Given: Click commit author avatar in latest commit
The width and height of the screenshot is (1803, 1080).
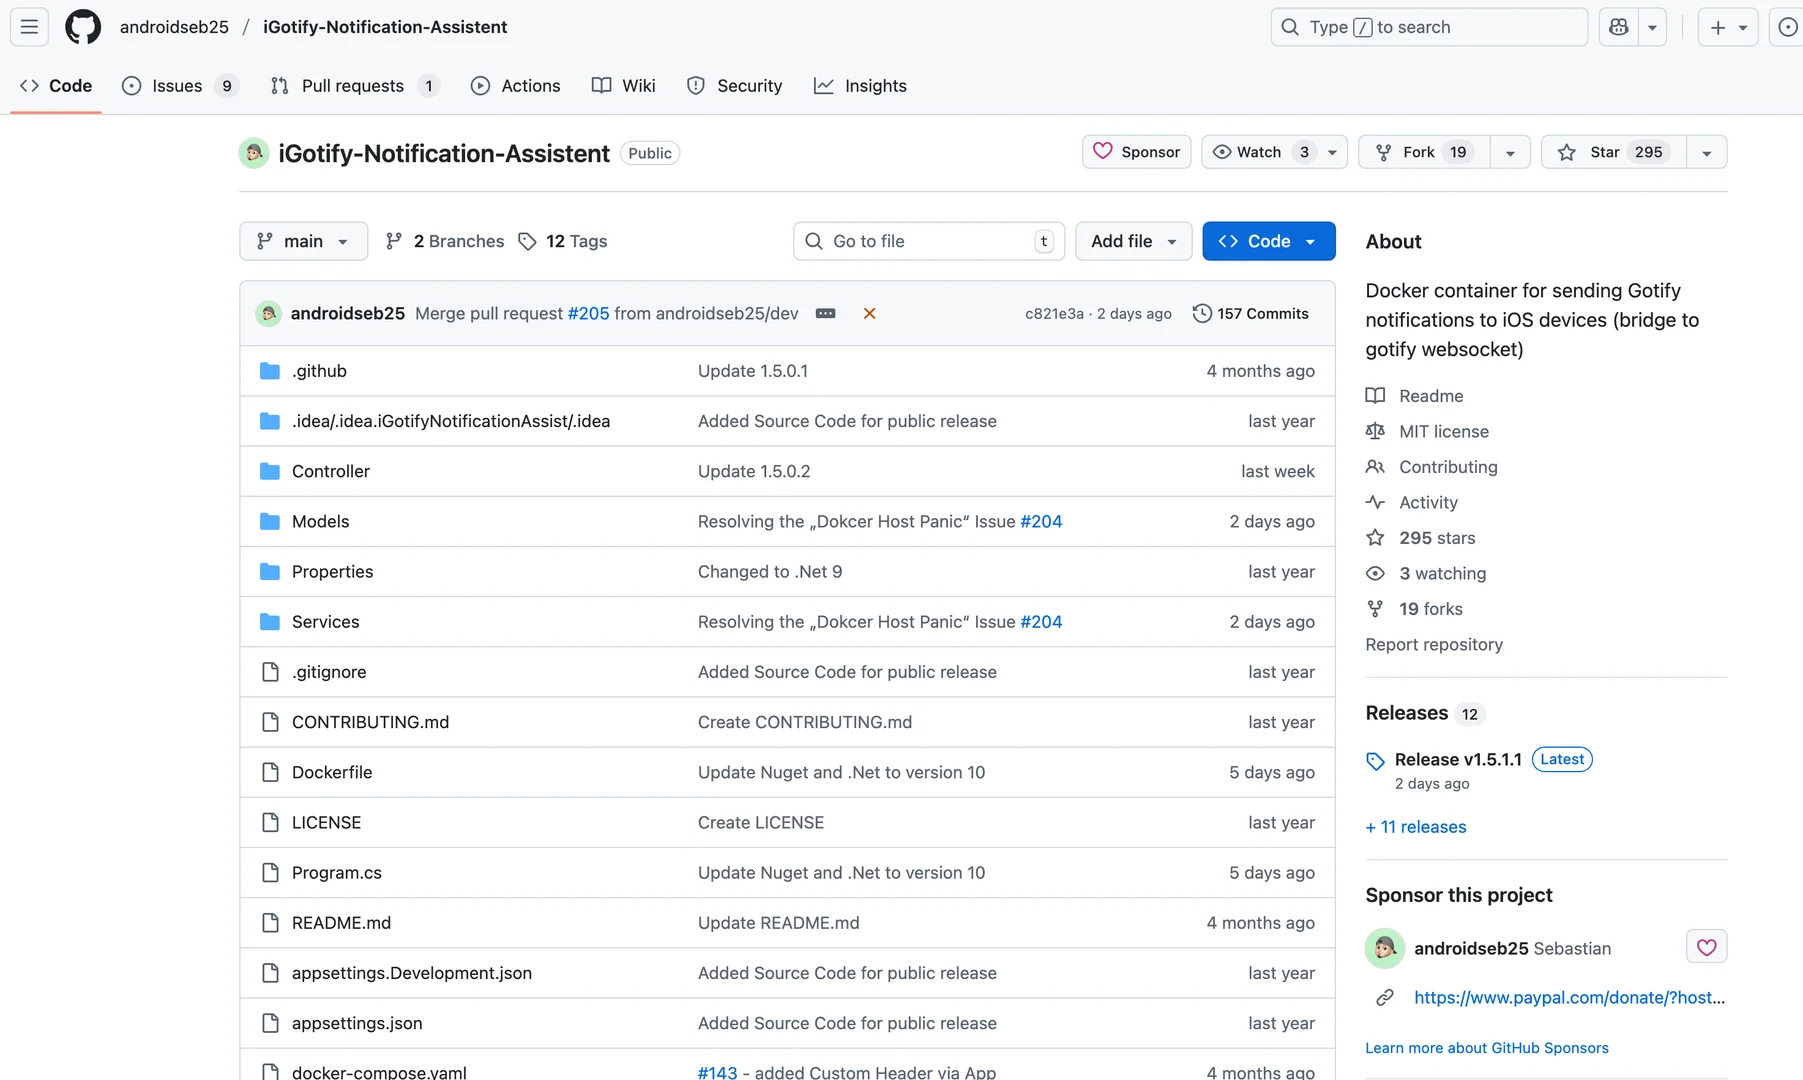Looking at the screenshot, I should [268, 313].
